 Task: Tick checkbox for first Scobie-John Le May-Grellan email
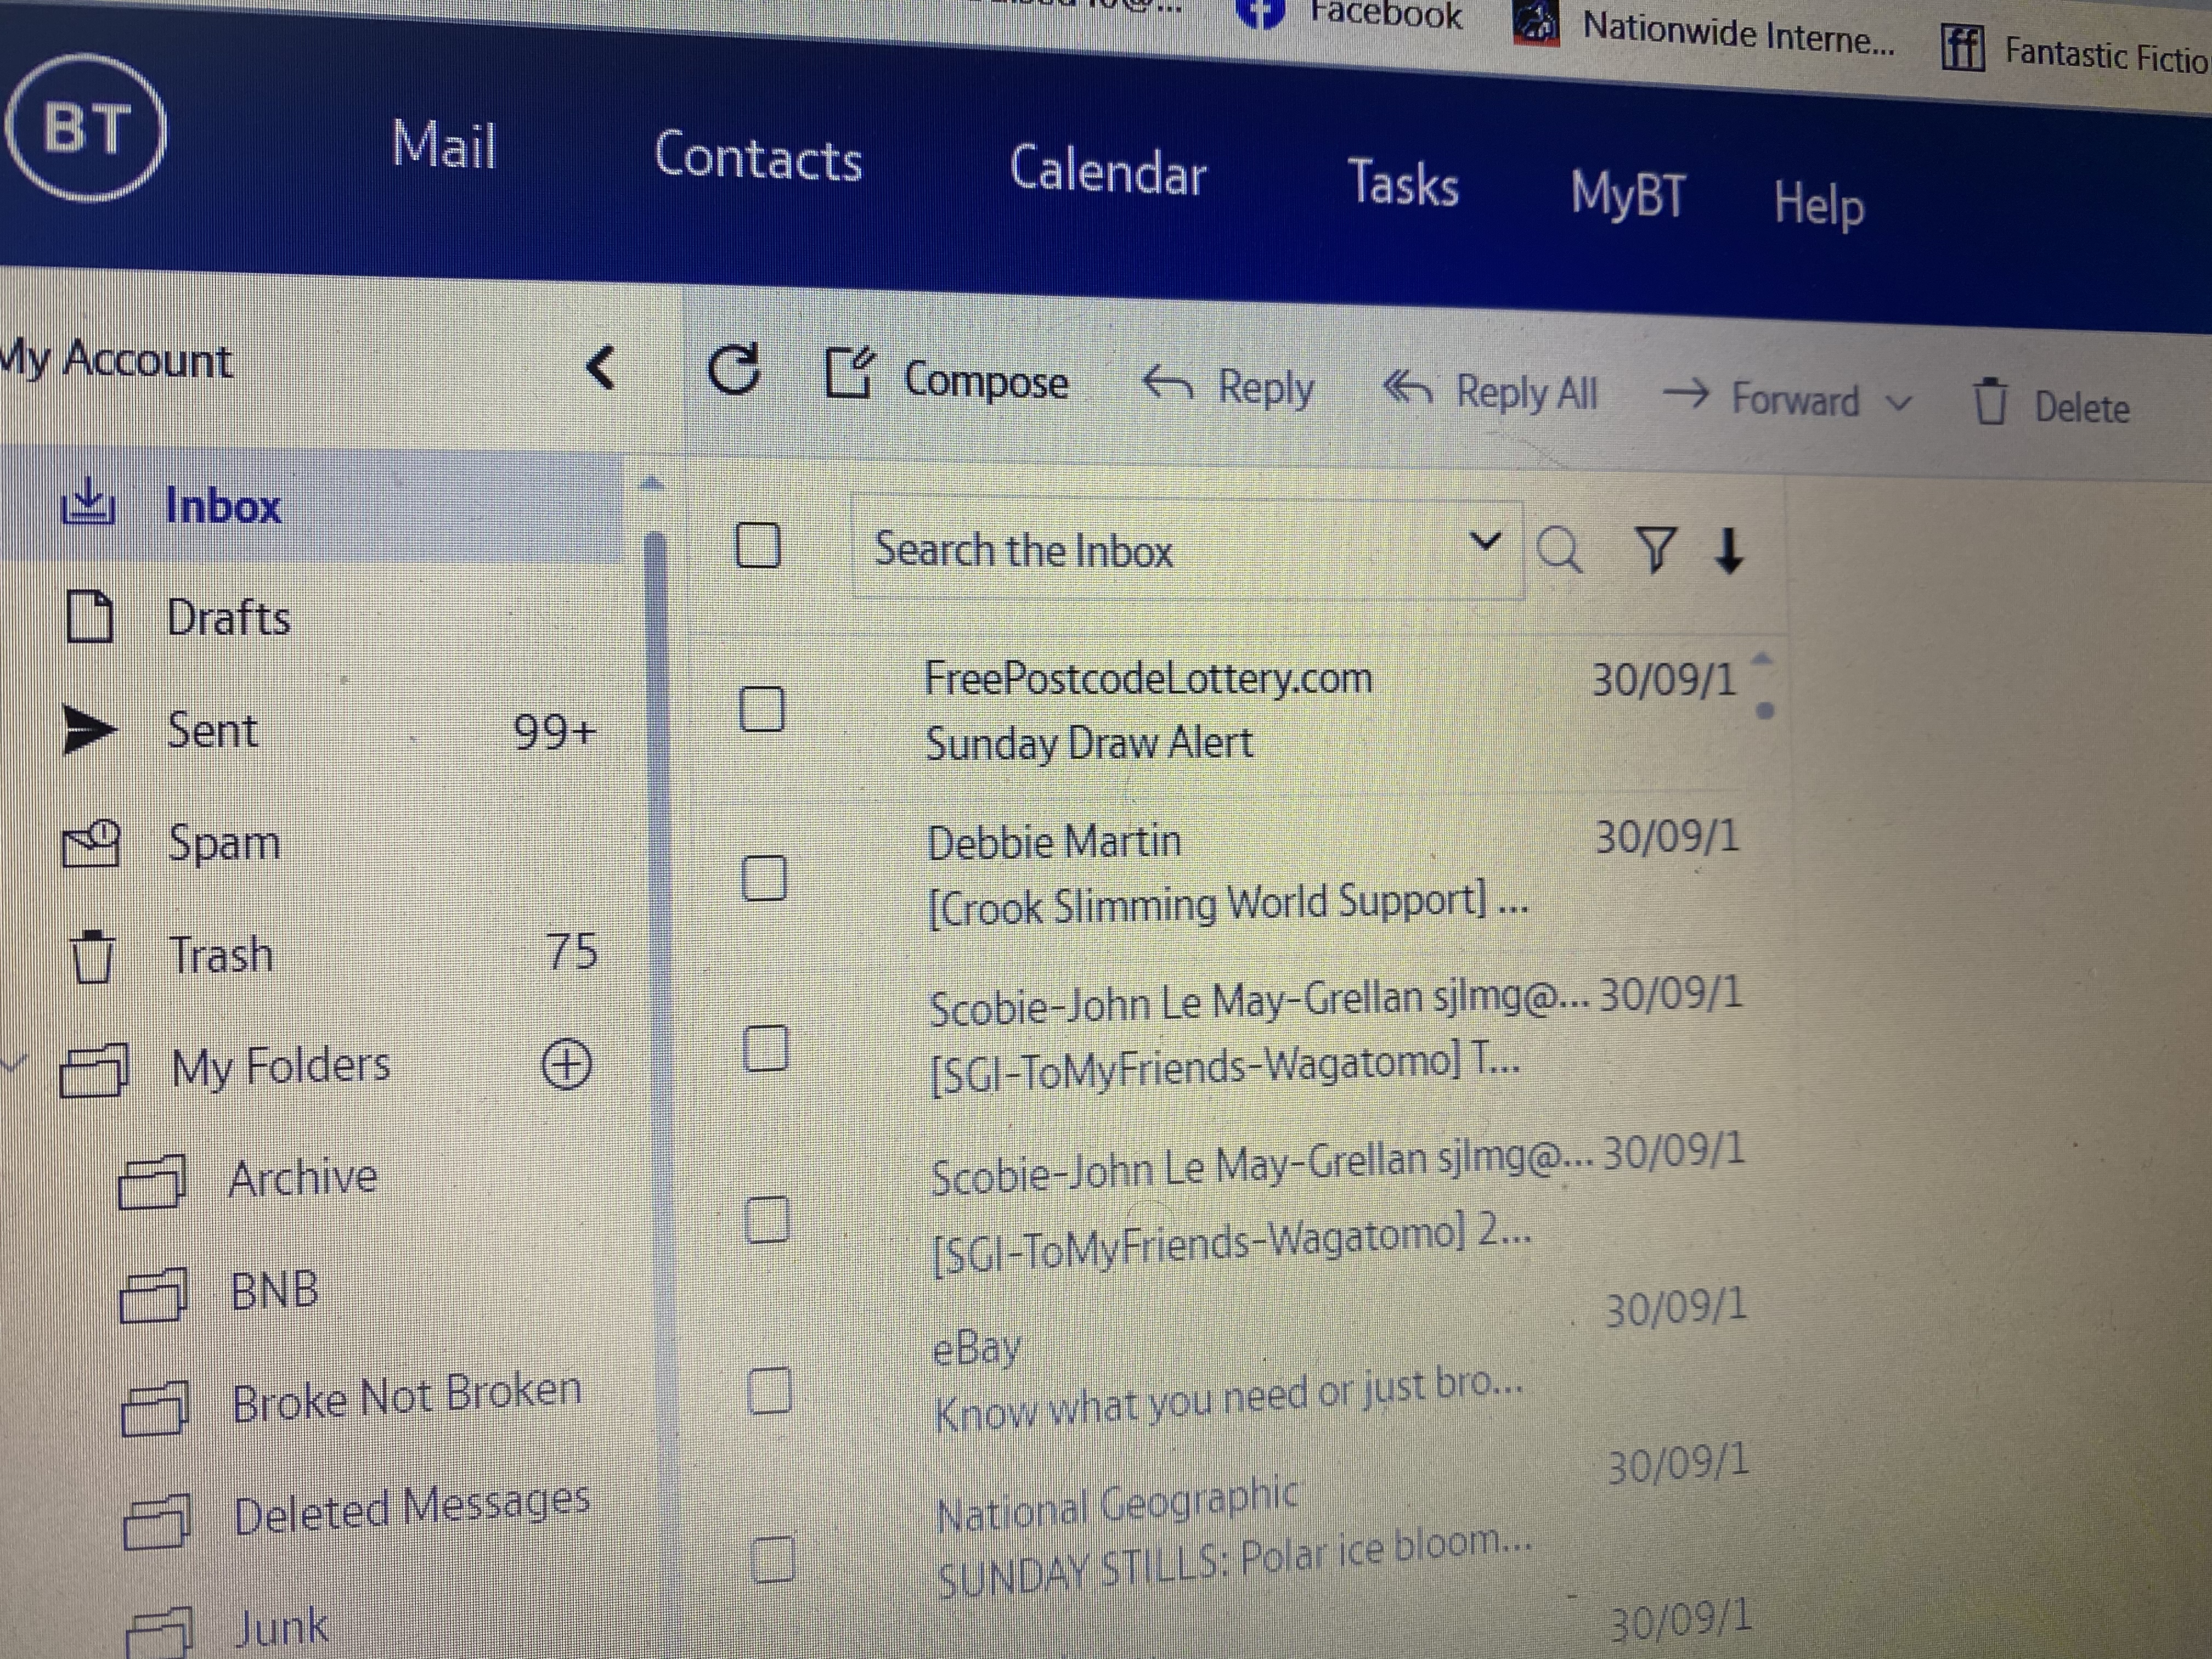click(x=767, y=1049)
